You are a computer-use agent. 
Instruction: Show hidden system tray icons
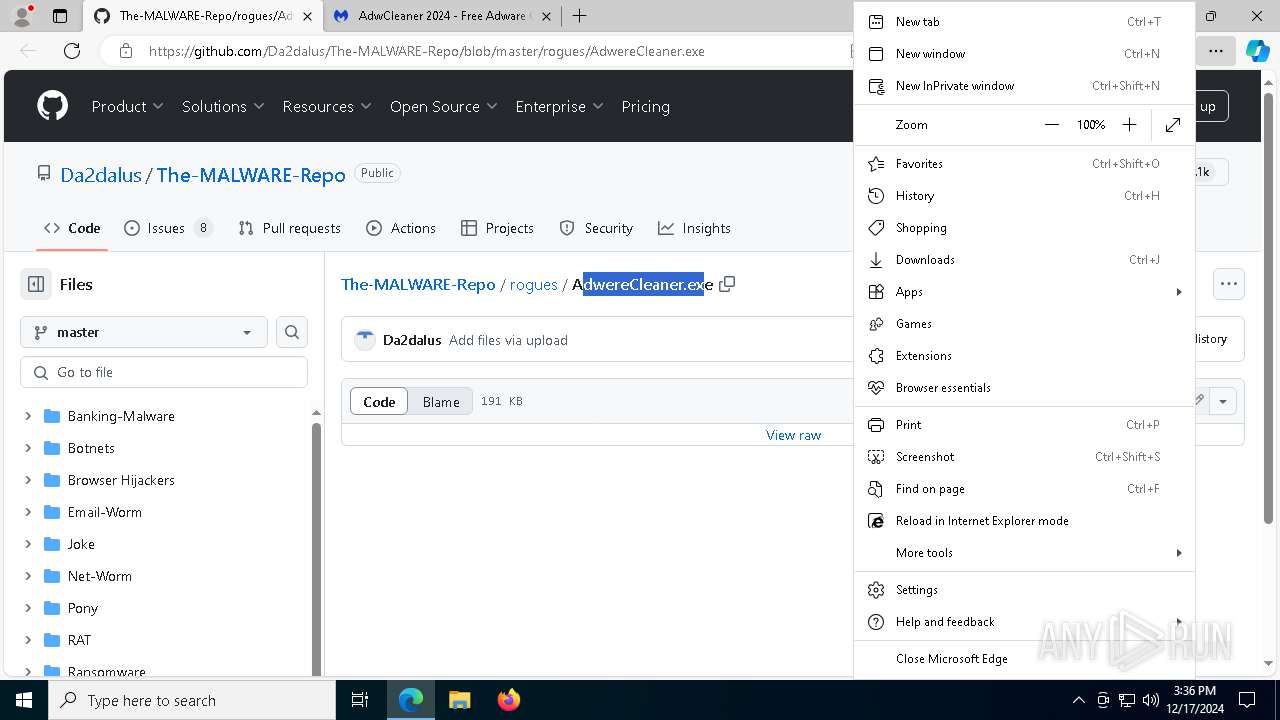click(1078, 700)
